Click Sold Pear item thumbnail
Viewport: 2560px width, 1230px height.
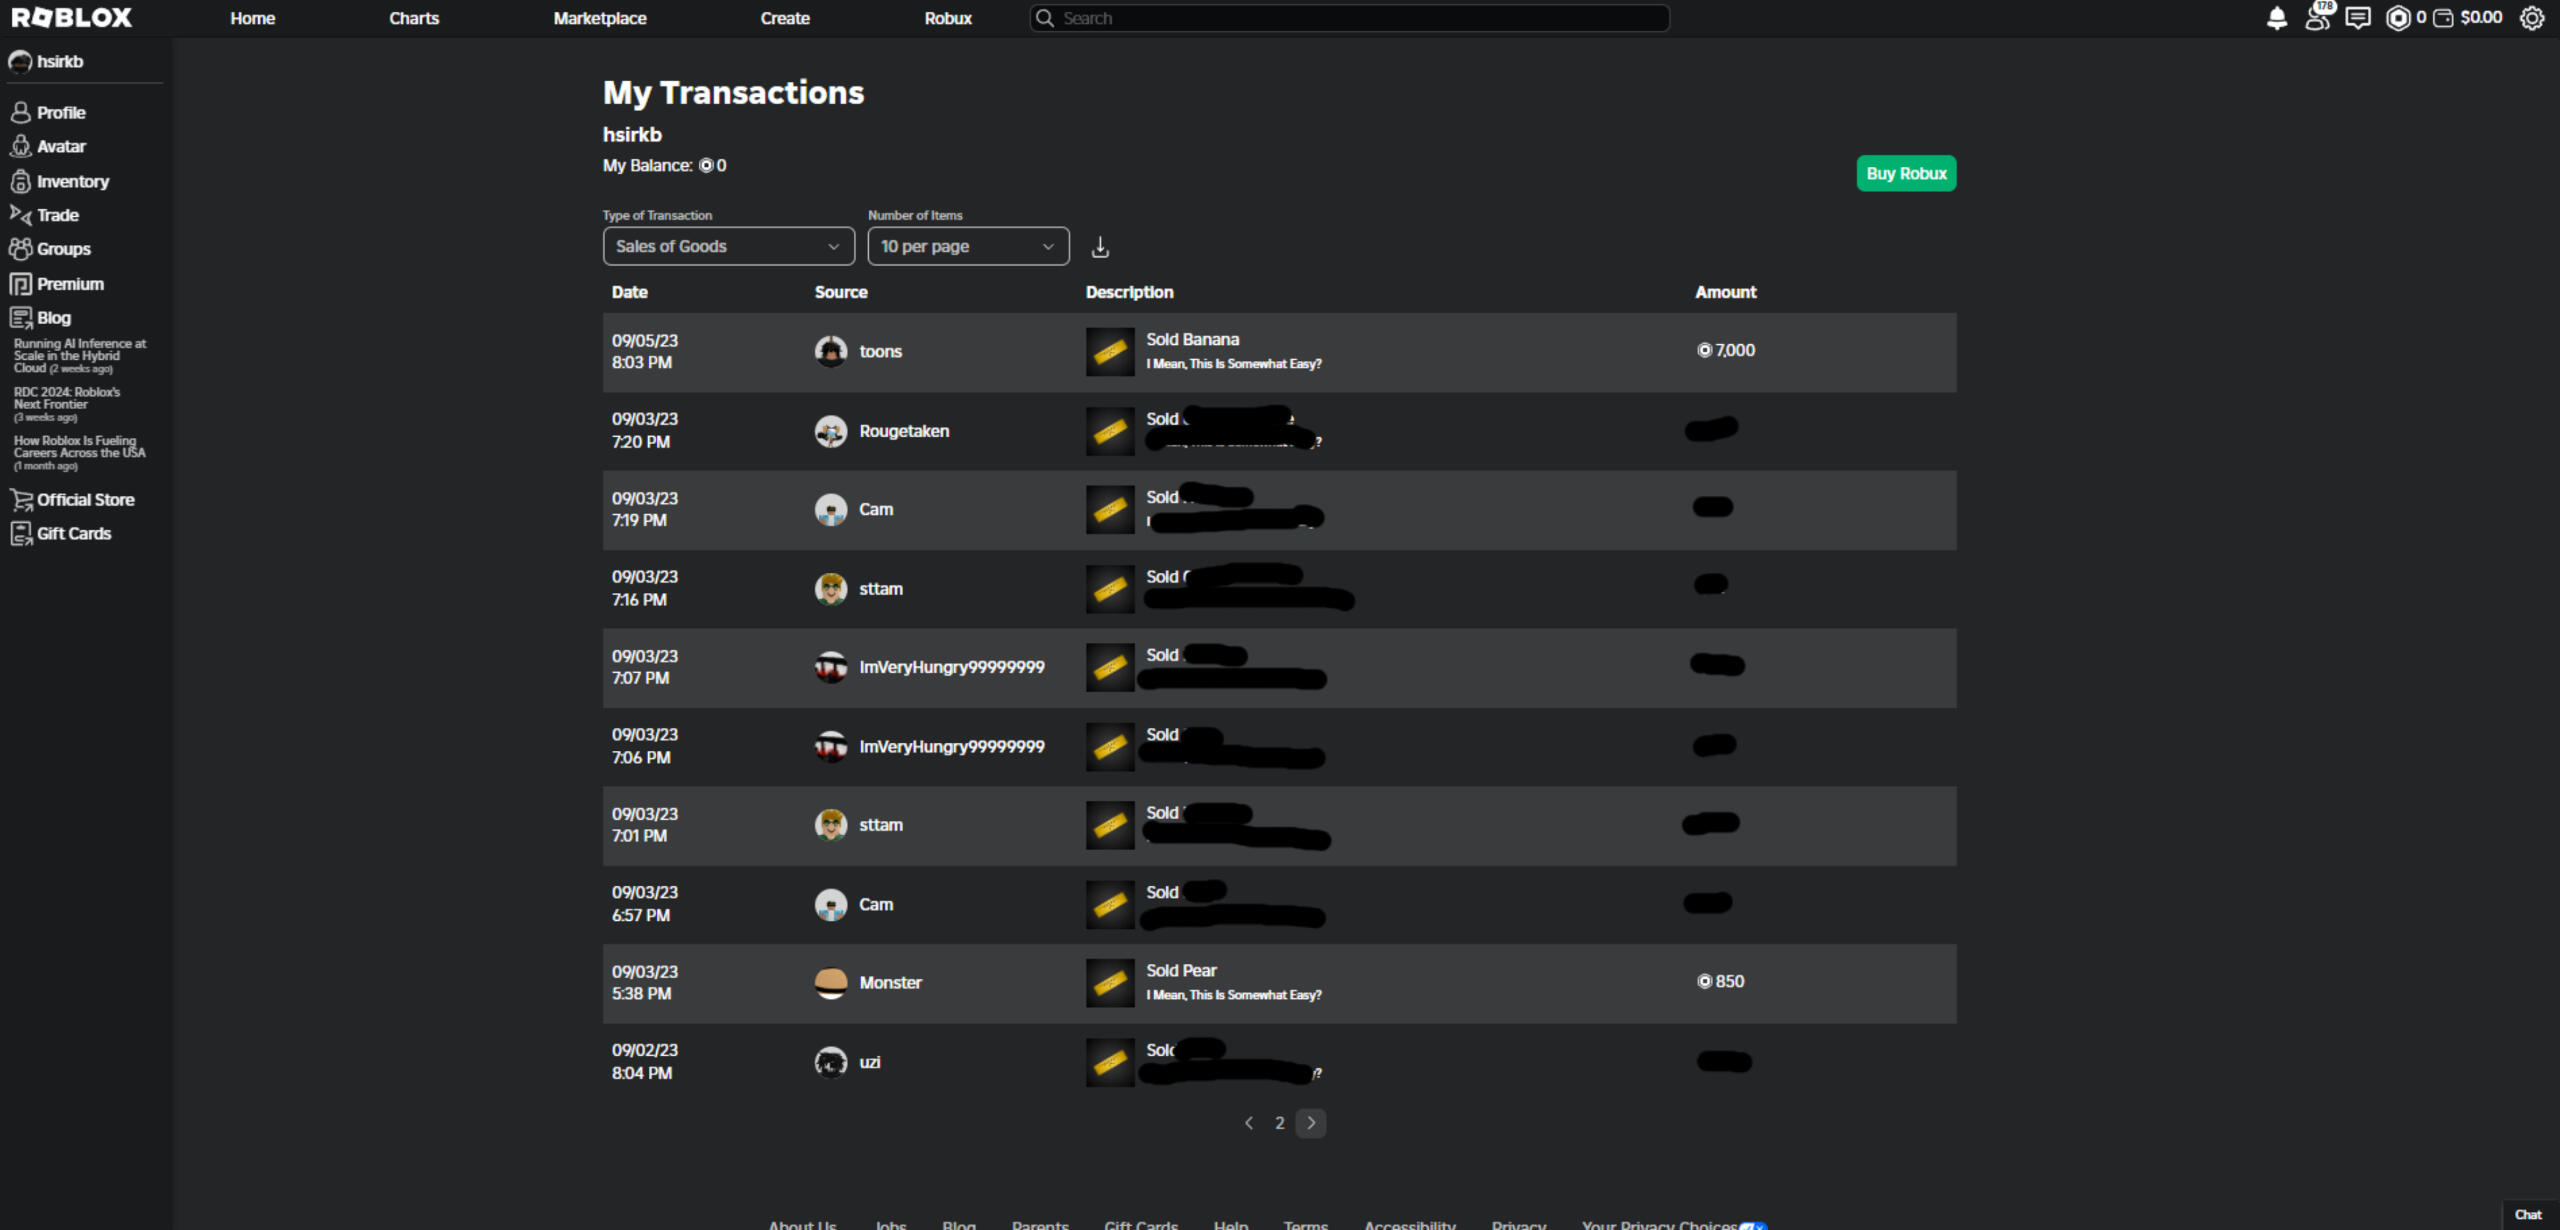(1110, 983)
